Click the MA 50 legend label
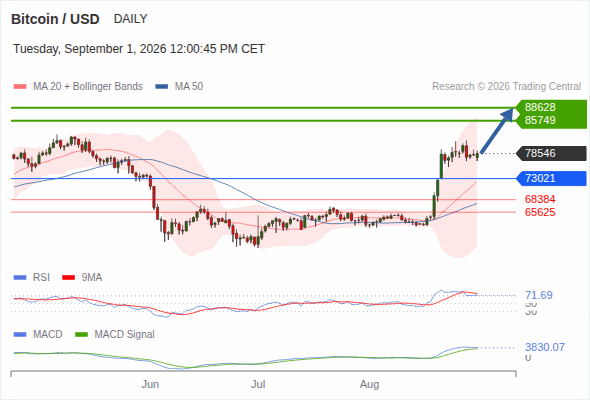This screenshot has height=400, width=590. pos(189,87)
